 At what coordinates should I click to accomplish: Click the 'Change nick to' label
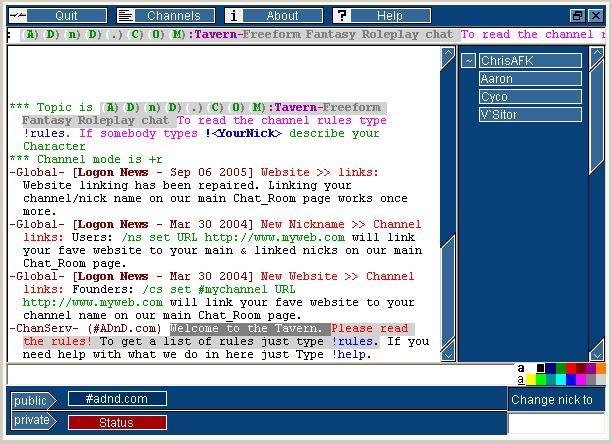552,400
